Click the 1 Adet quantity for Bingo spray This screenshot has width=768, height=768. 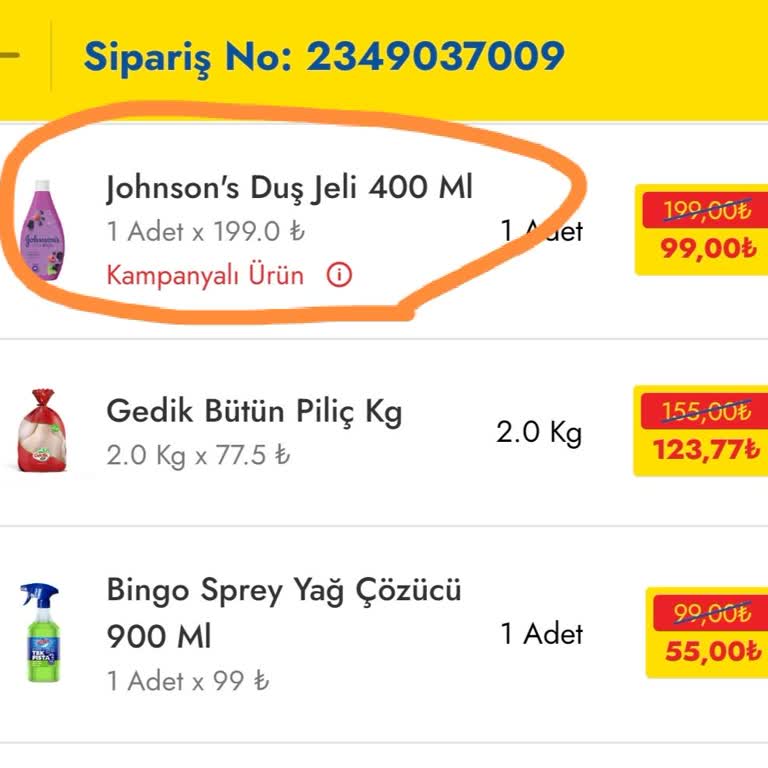[541, 633]
